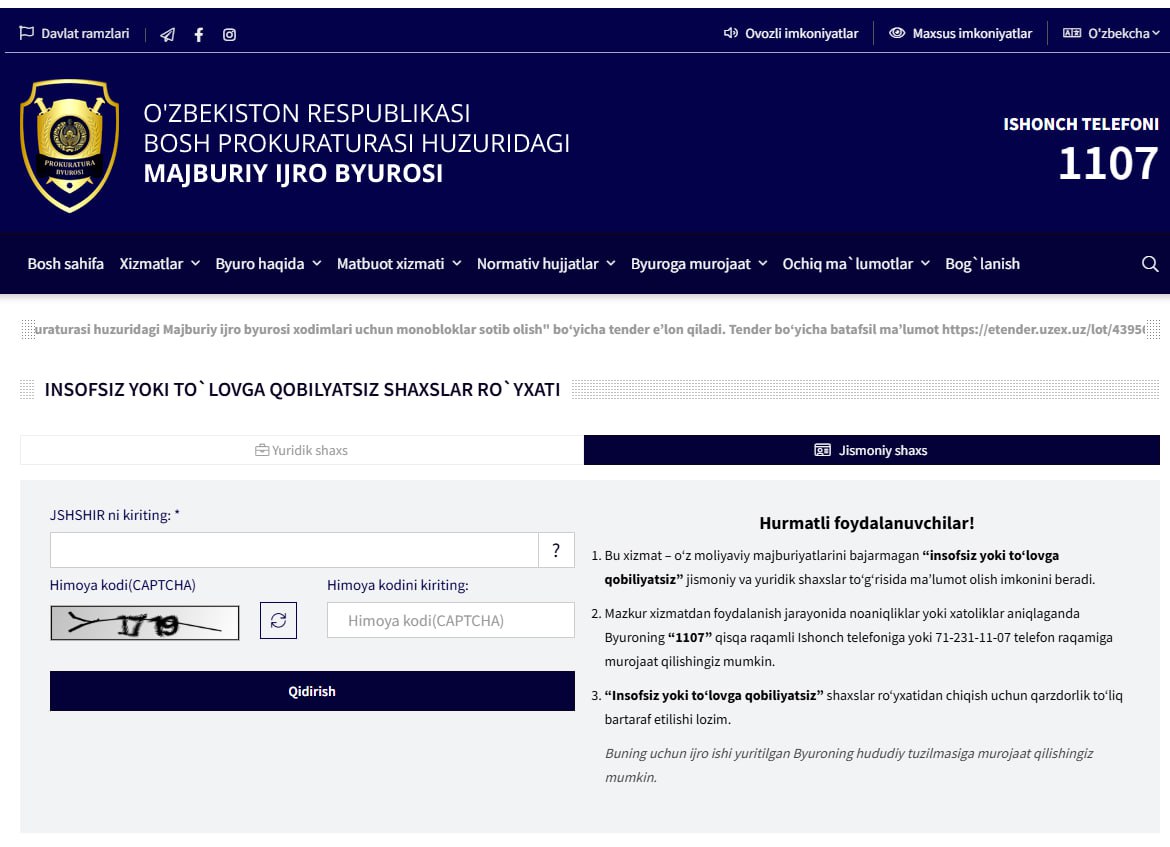
Task: Switch to the Yuridik shaxs tab
Action: pyautogui.click(x=302, y=450)
